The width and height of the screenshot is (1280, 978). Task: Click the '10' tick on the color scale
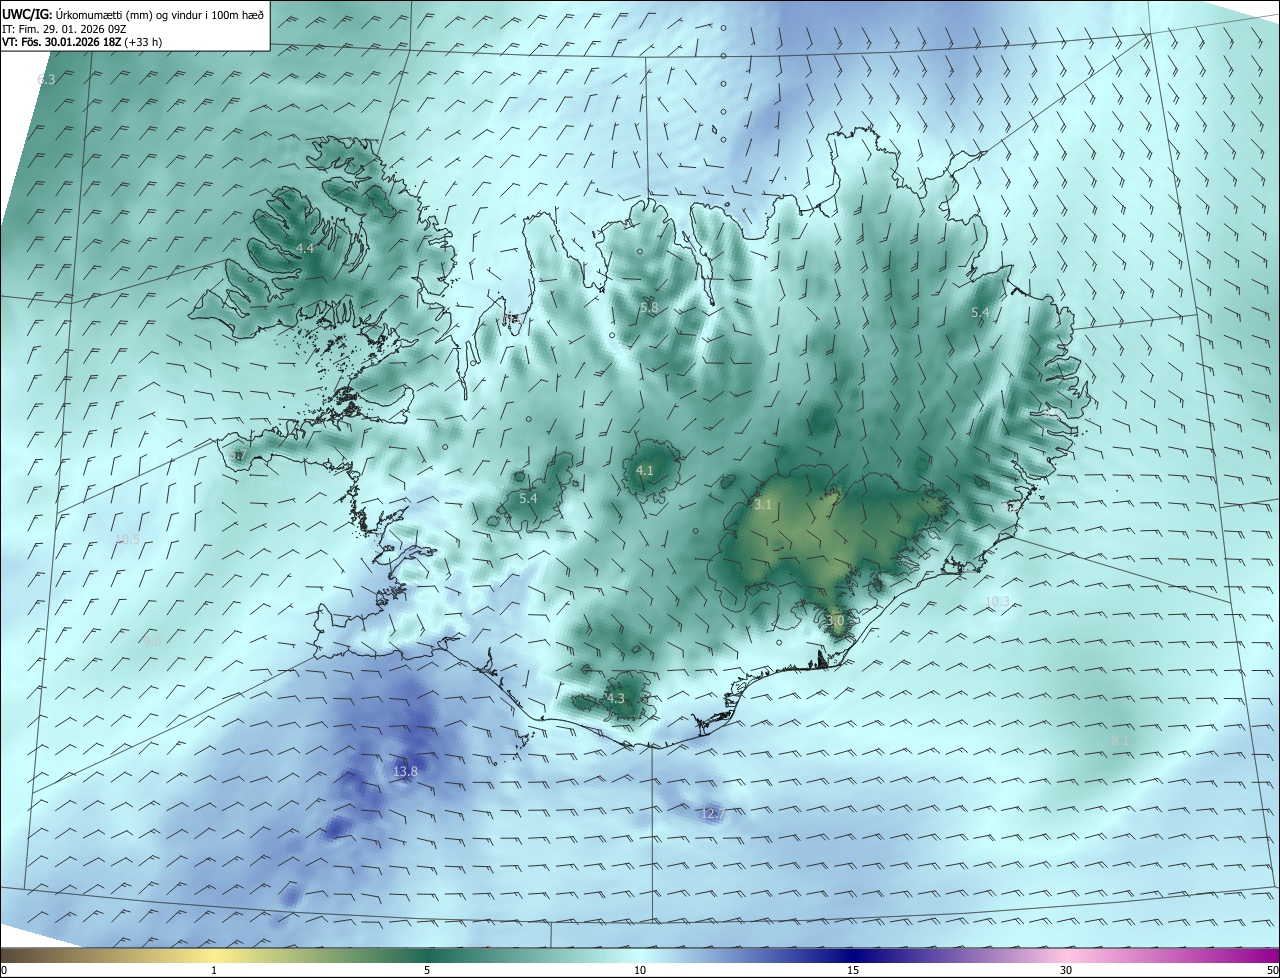pos(640,970)
